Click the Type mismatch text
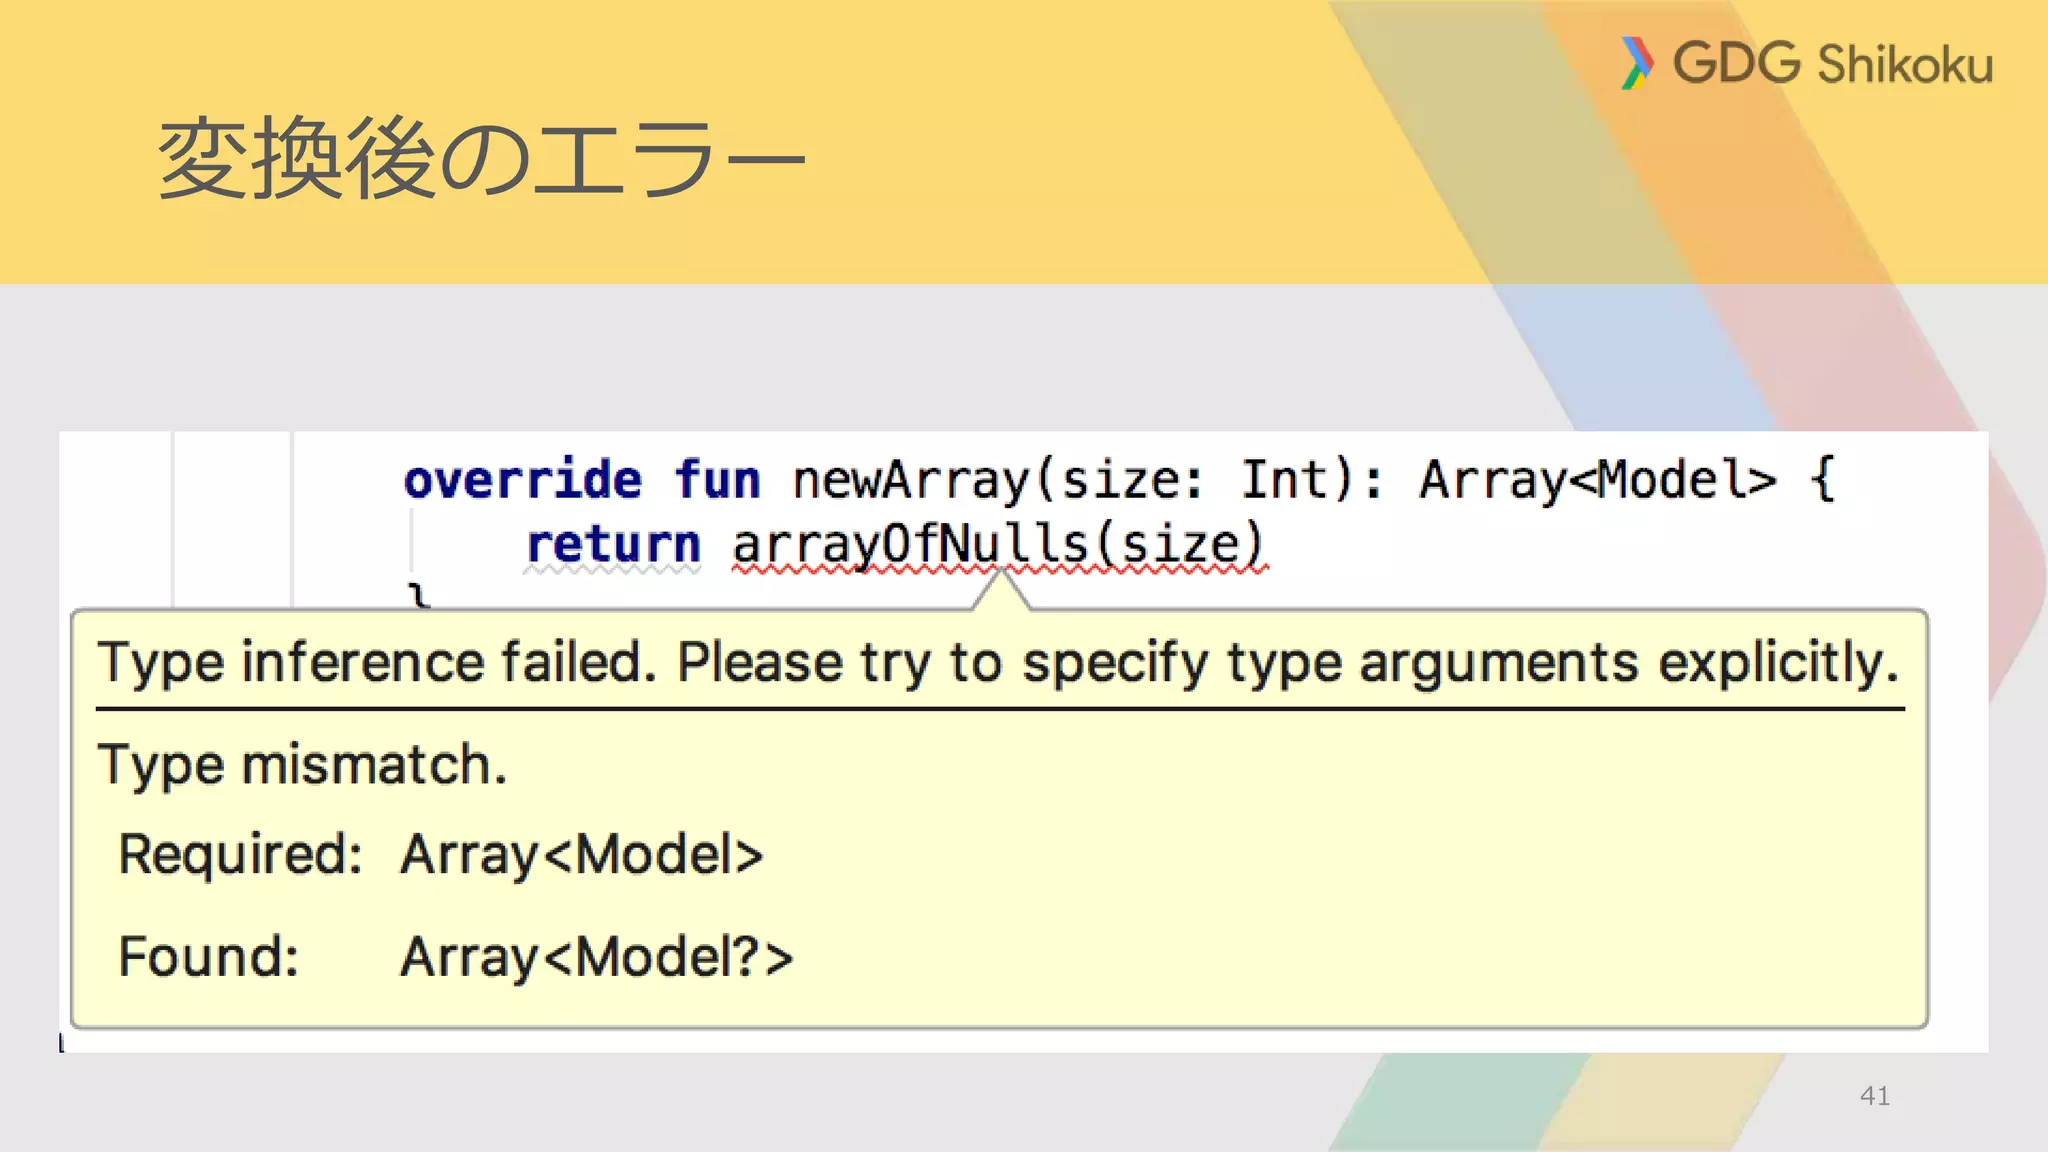 tap(302, 765)
